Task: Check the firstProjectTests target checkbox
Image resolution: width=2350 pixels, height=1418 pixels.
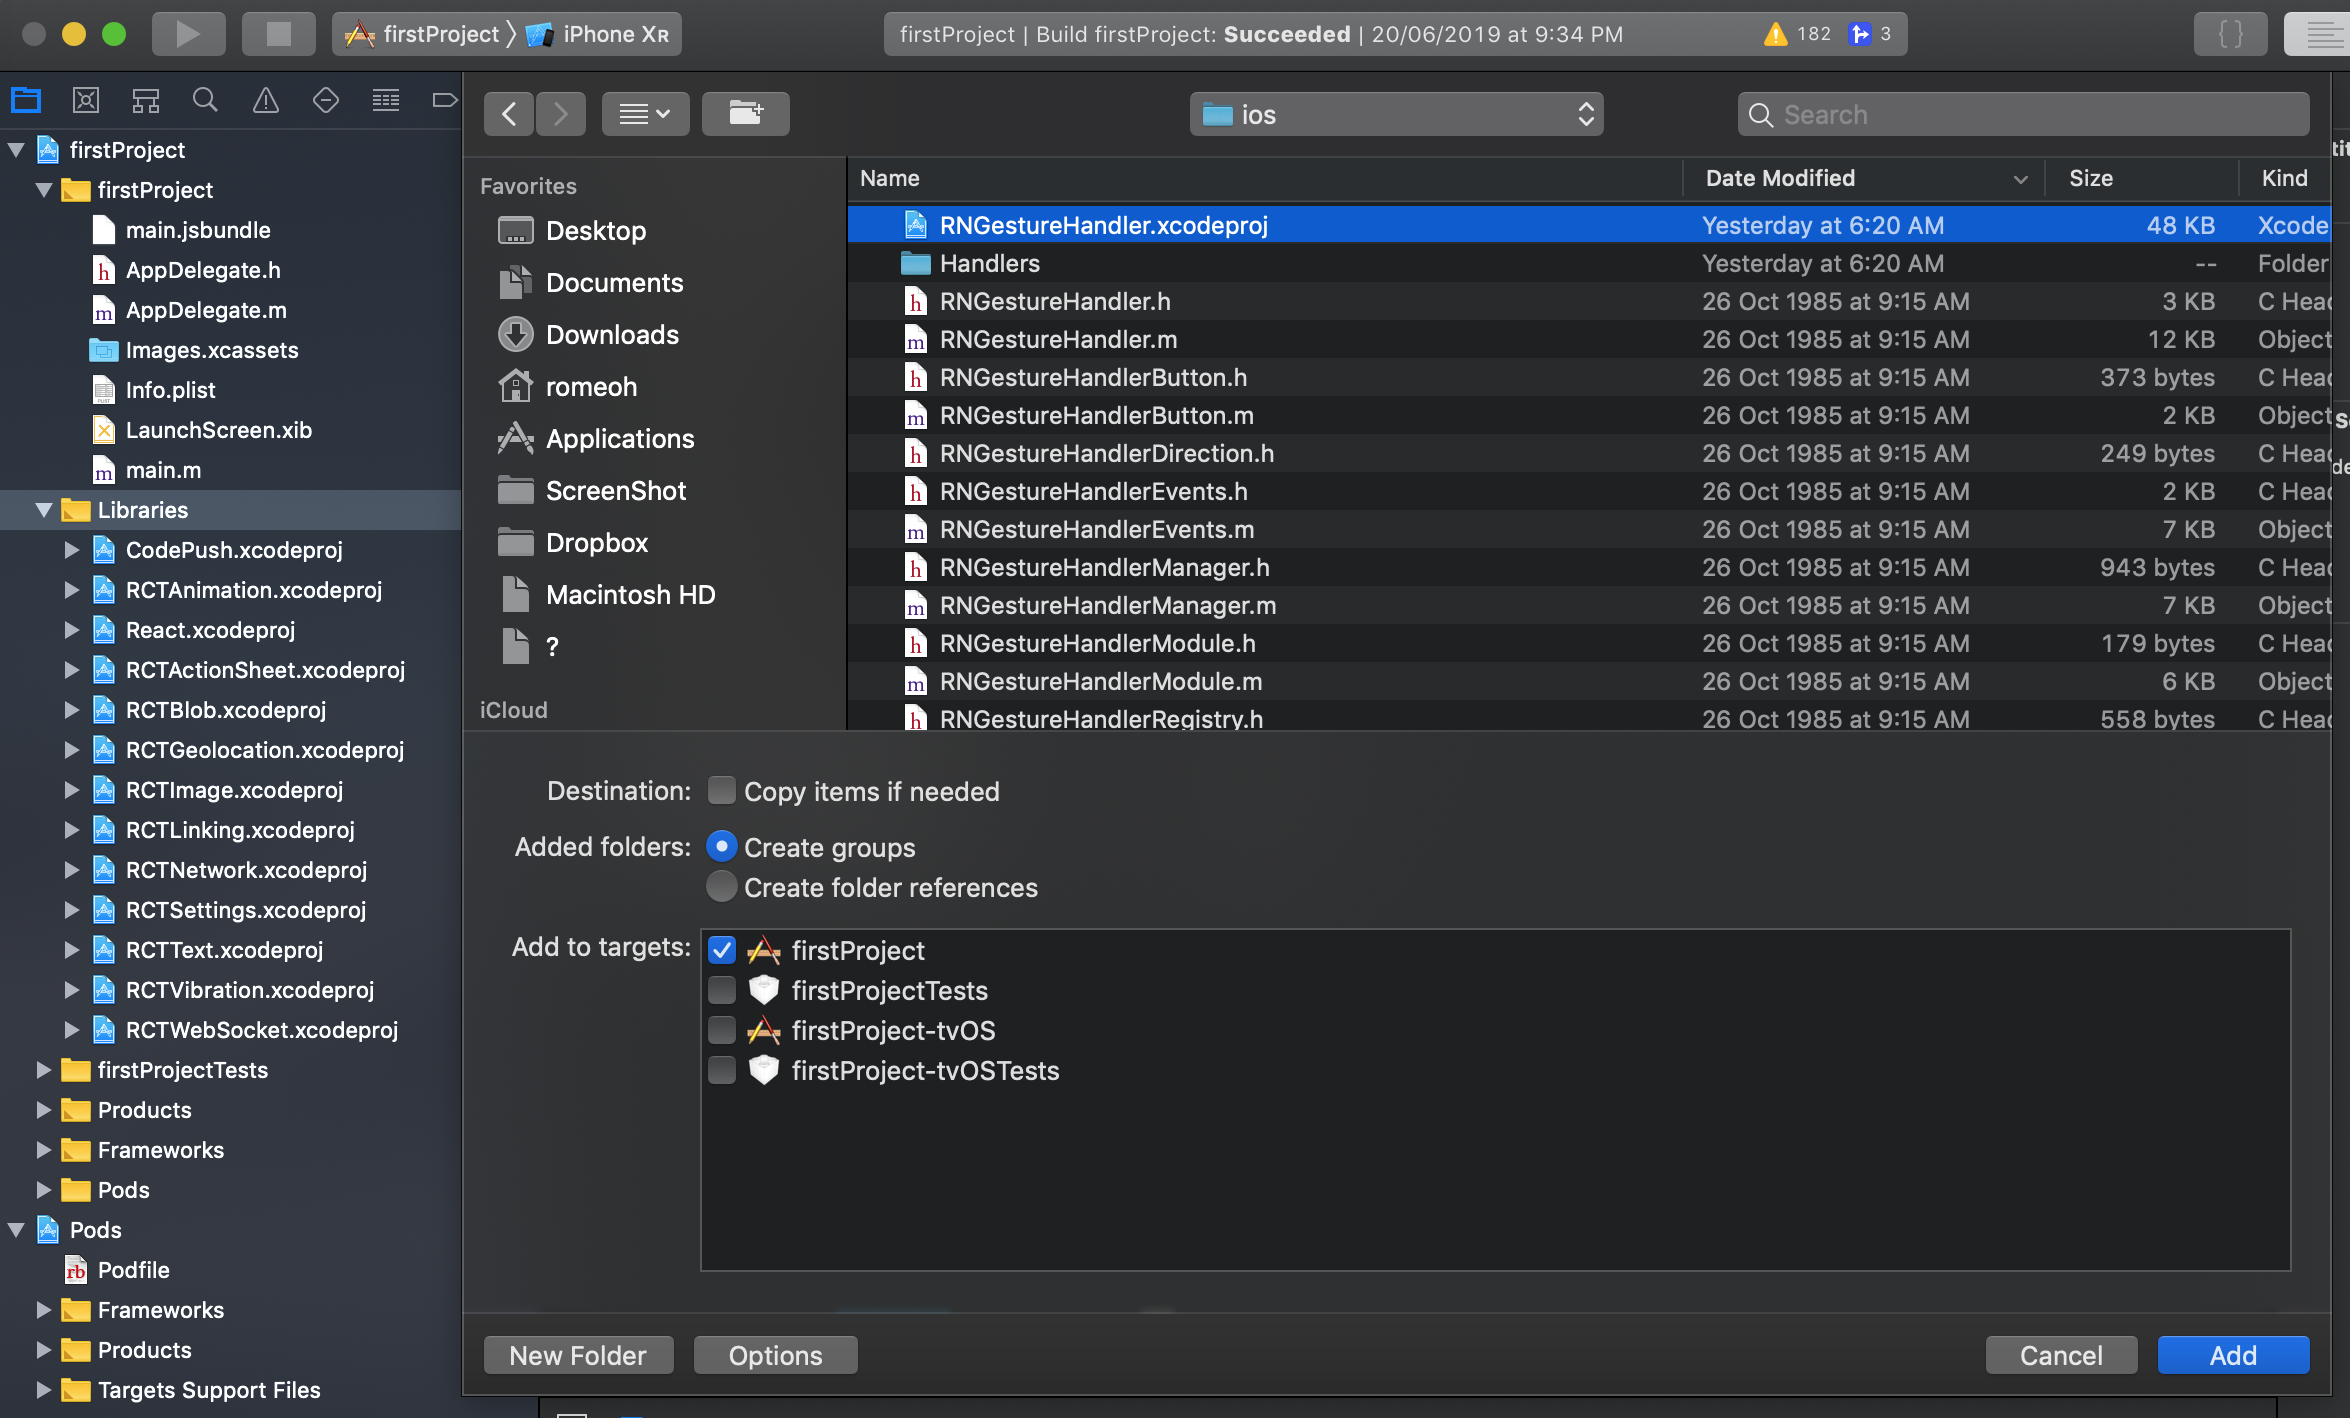Action: point(721,990)
